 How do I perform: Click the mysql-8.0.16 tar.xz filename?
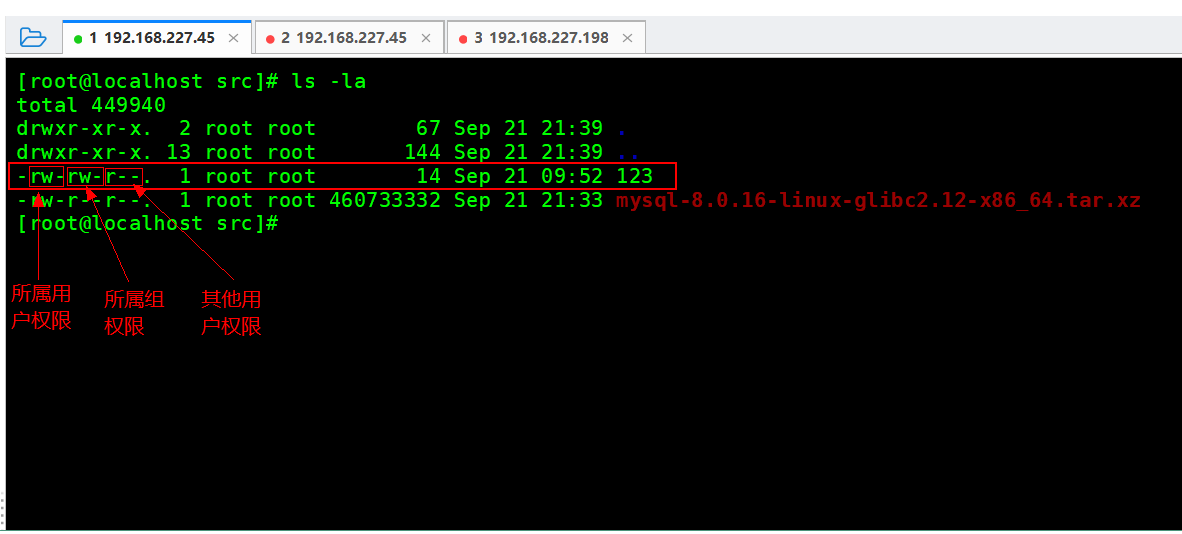click(878, 201)
